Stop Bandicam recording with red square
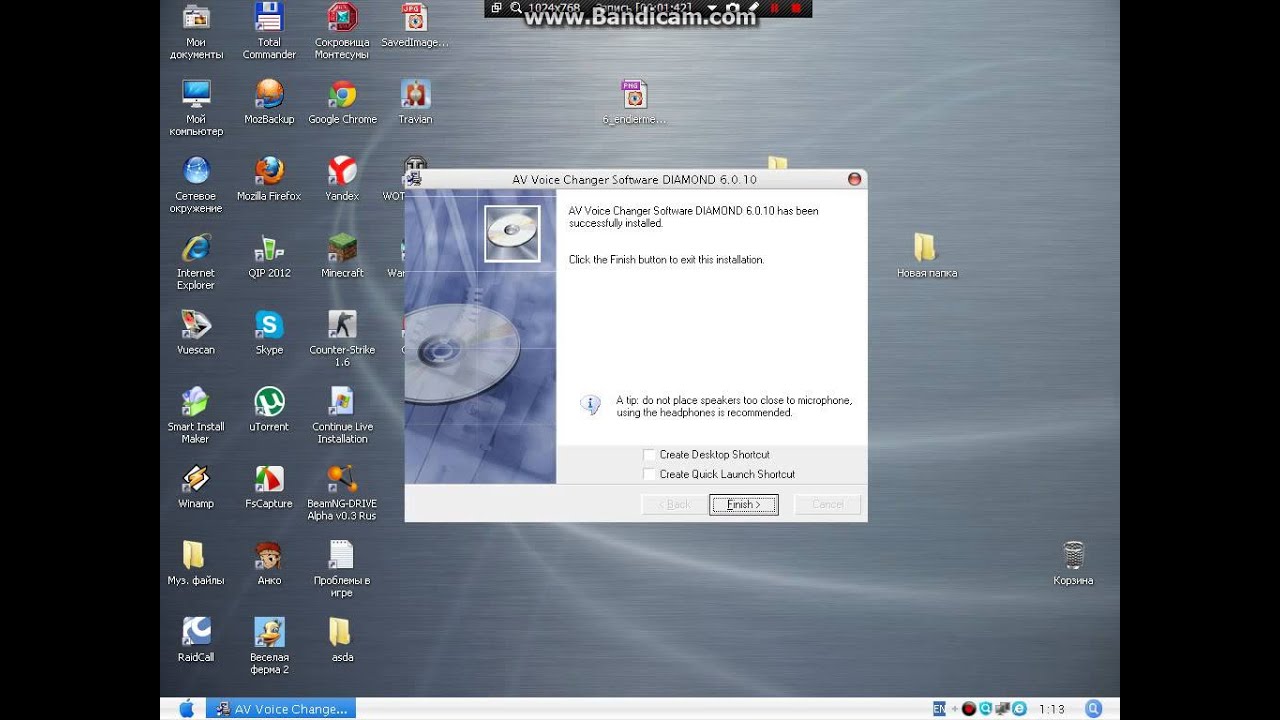The width and height of the screenshot is (1280, 720). (797, 8)
